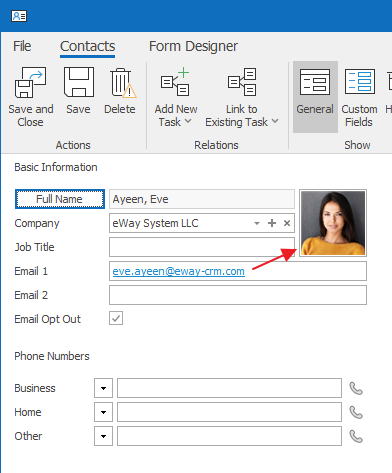Open the eve.ayeen@eway-crm.com email link
The width and height of the screenshot is (392, 473).
(178, 271)
